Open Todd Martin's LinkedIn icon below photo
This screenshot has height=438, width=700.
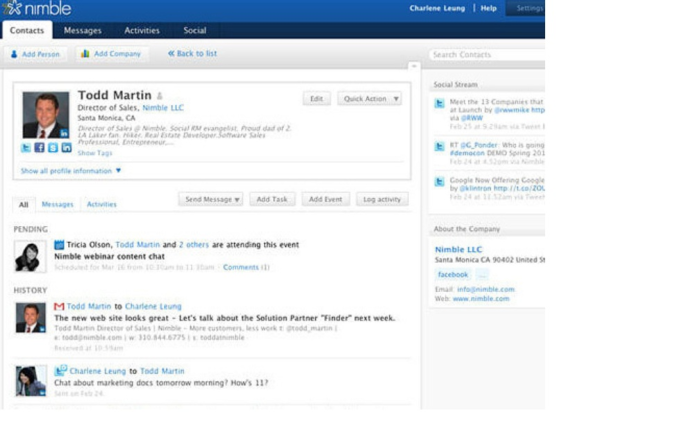[x=66, y=148]
